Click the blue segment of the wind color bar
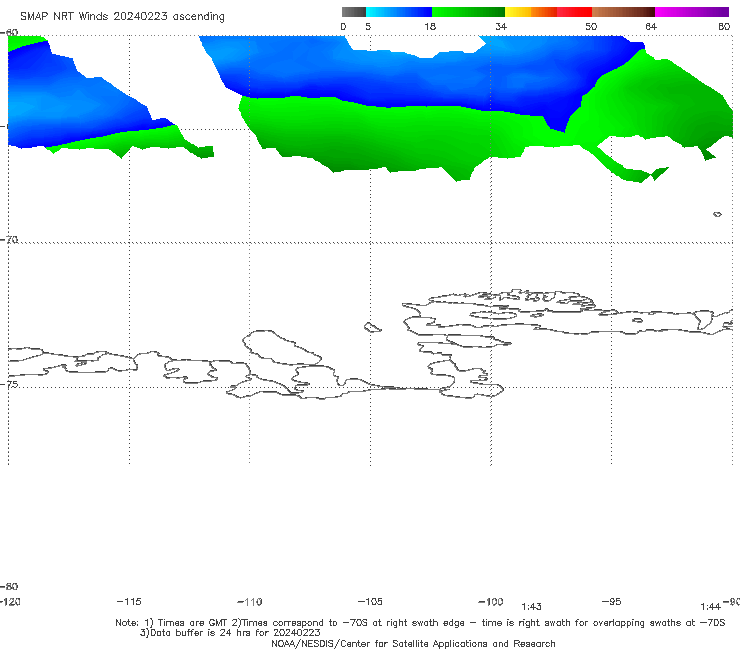 399,12
